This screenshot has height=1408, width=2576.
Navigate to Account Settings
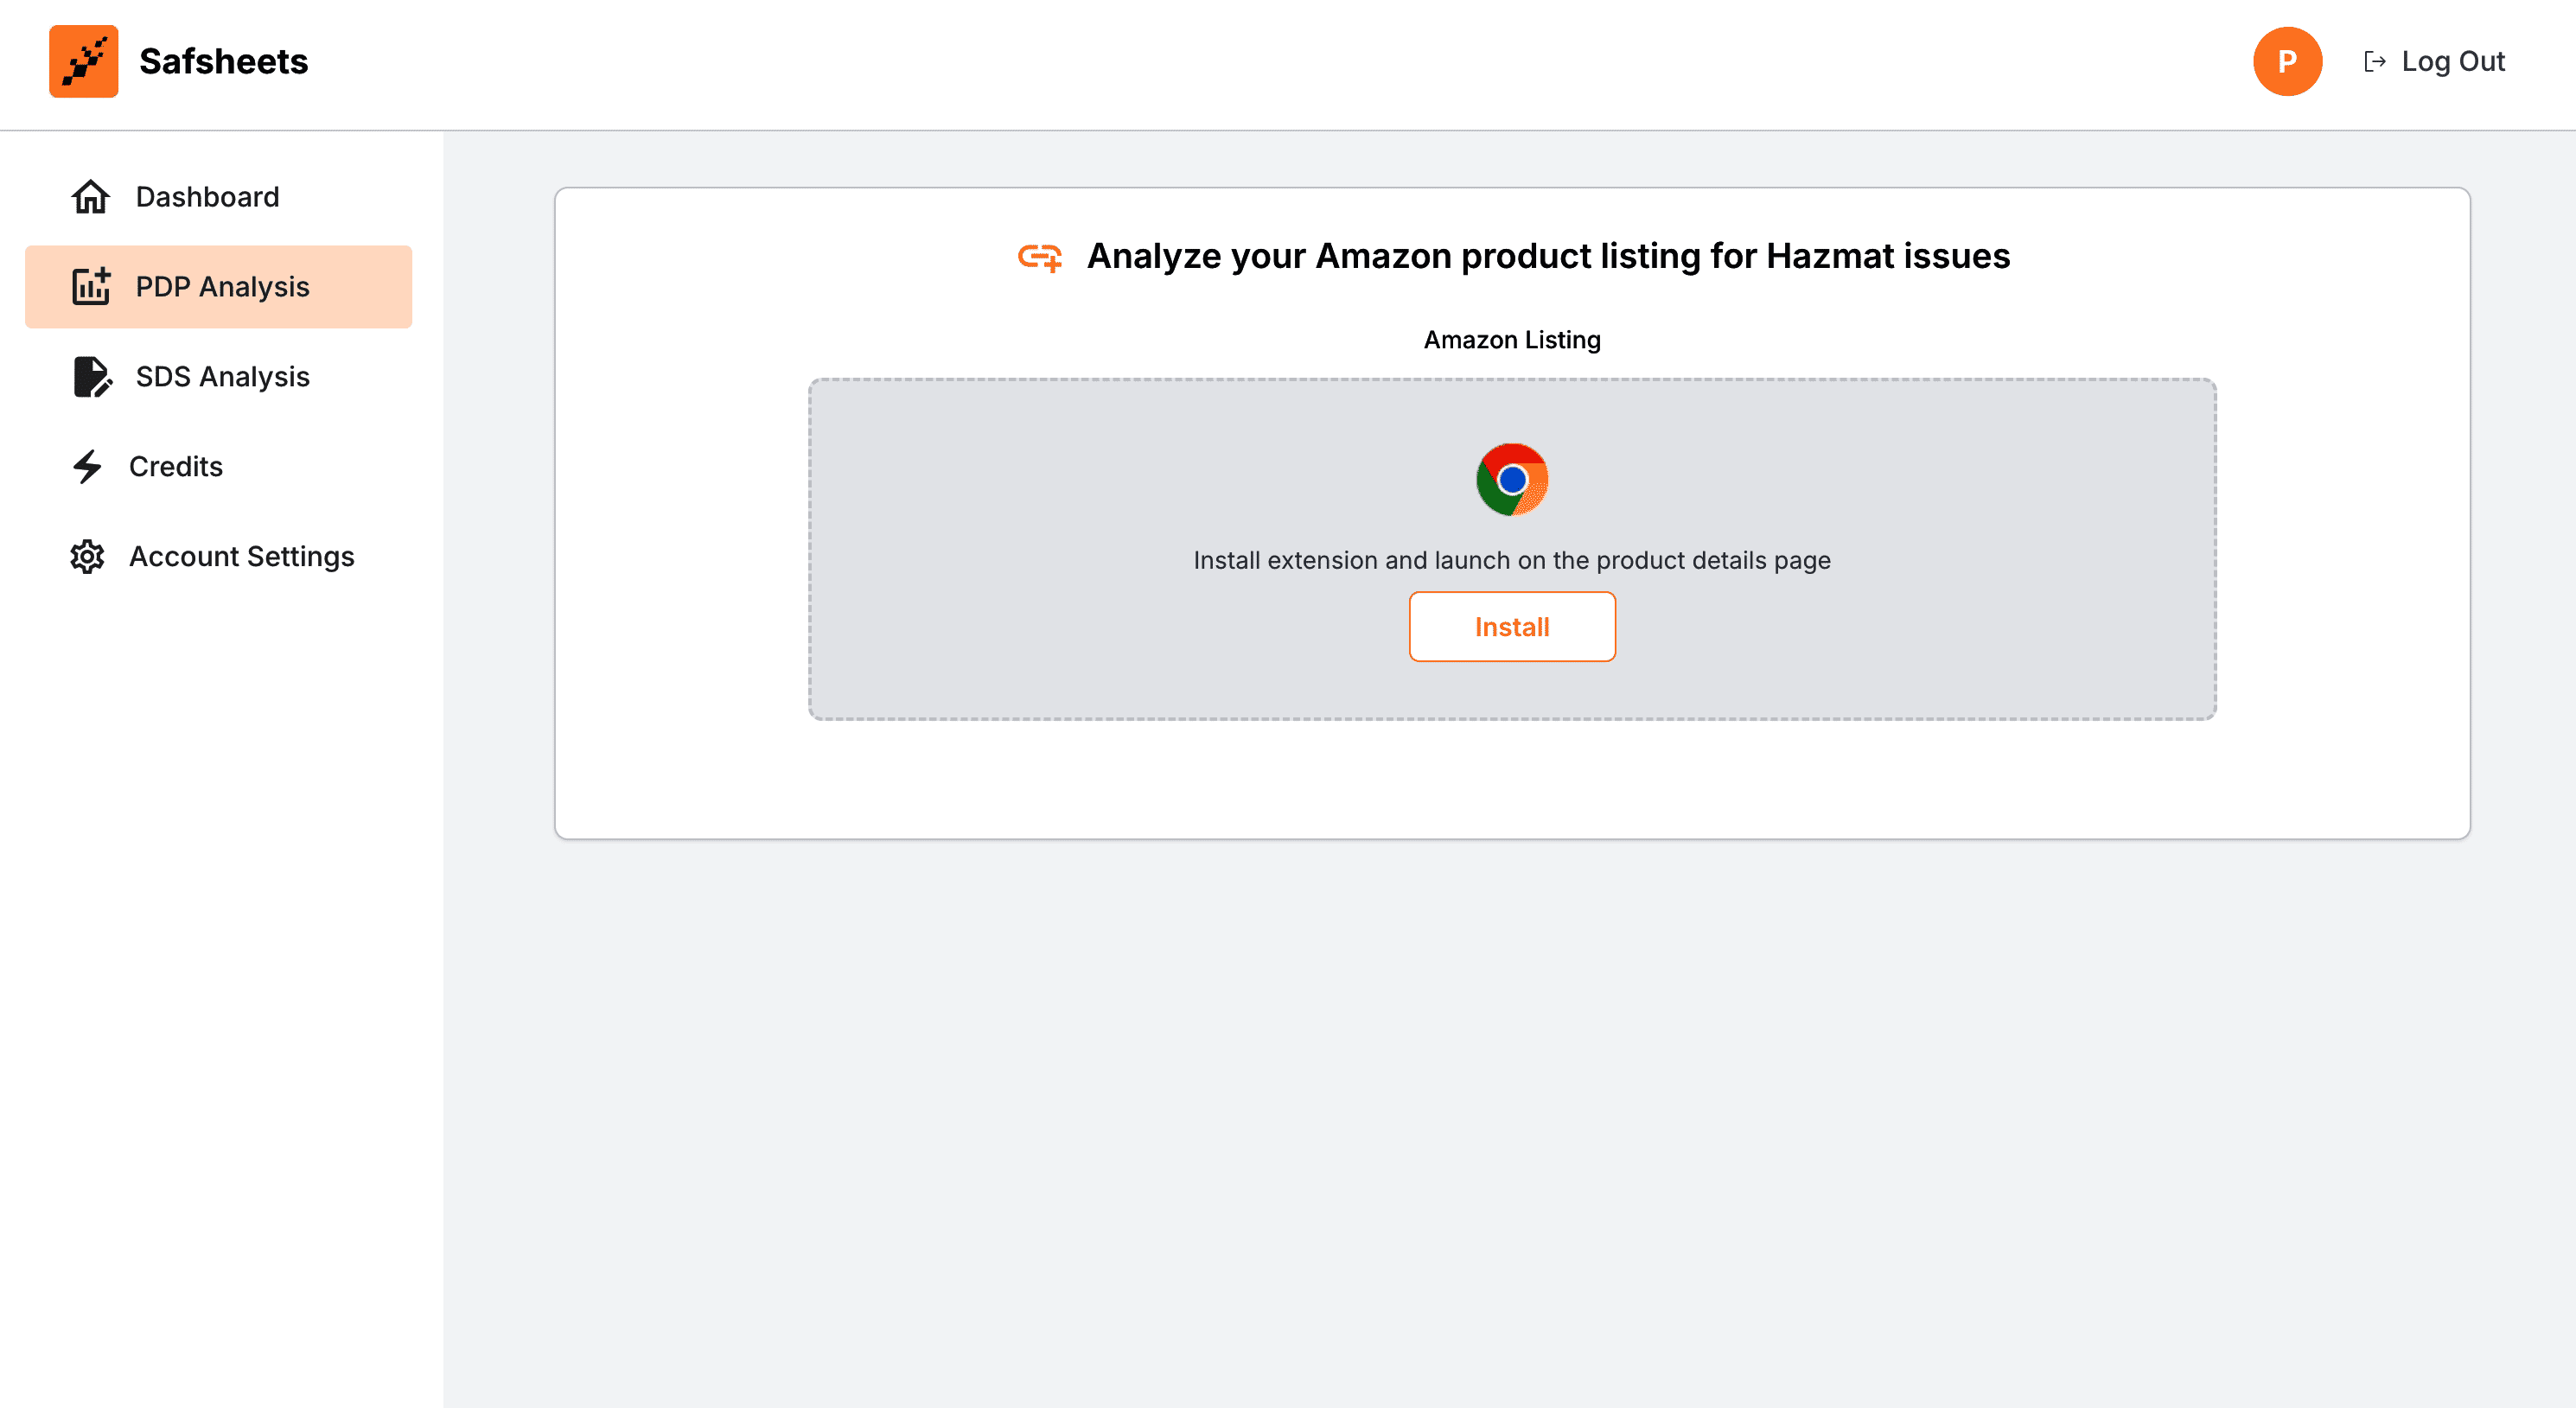pyautogui.click(x=242, y=557)
